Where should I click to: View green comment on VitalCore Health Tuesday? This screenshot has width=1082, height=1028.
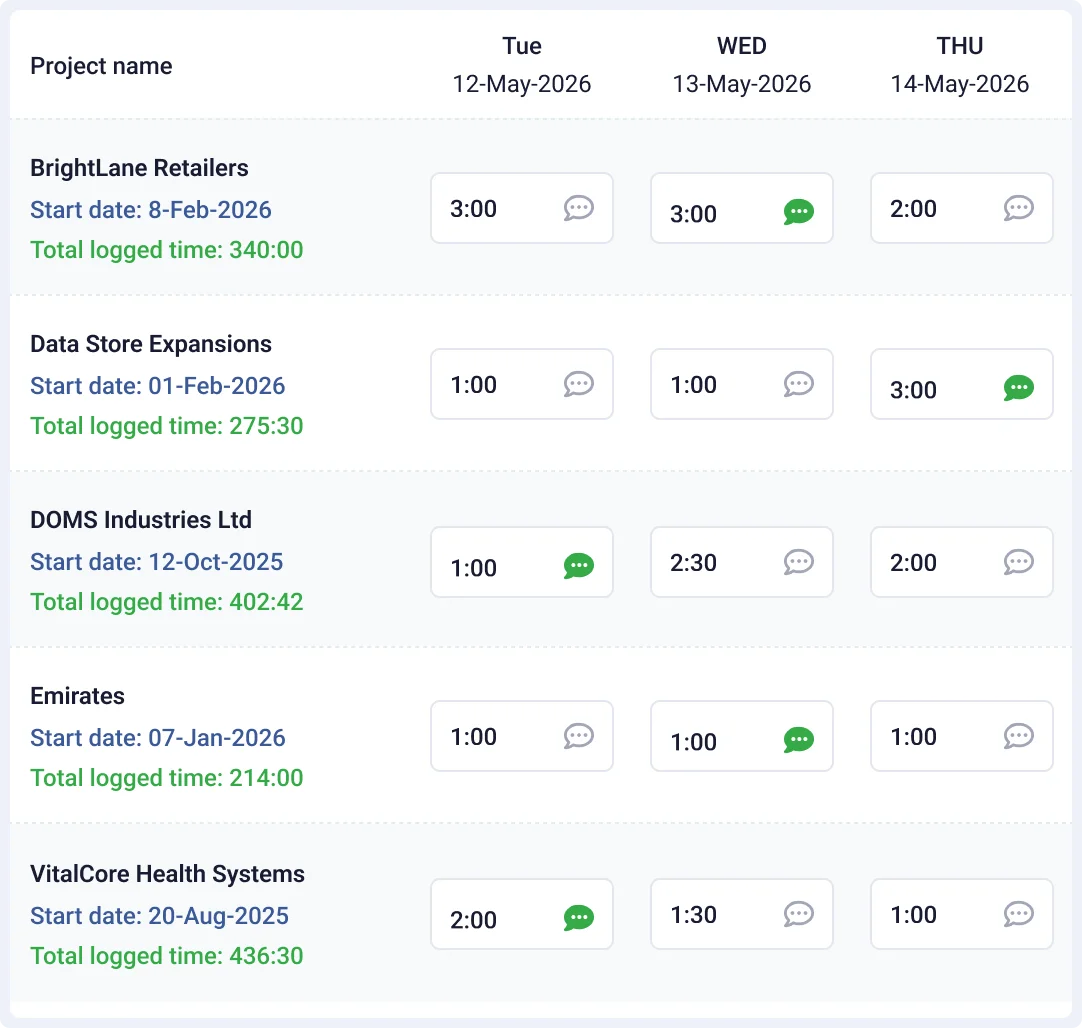click(578, 918)
